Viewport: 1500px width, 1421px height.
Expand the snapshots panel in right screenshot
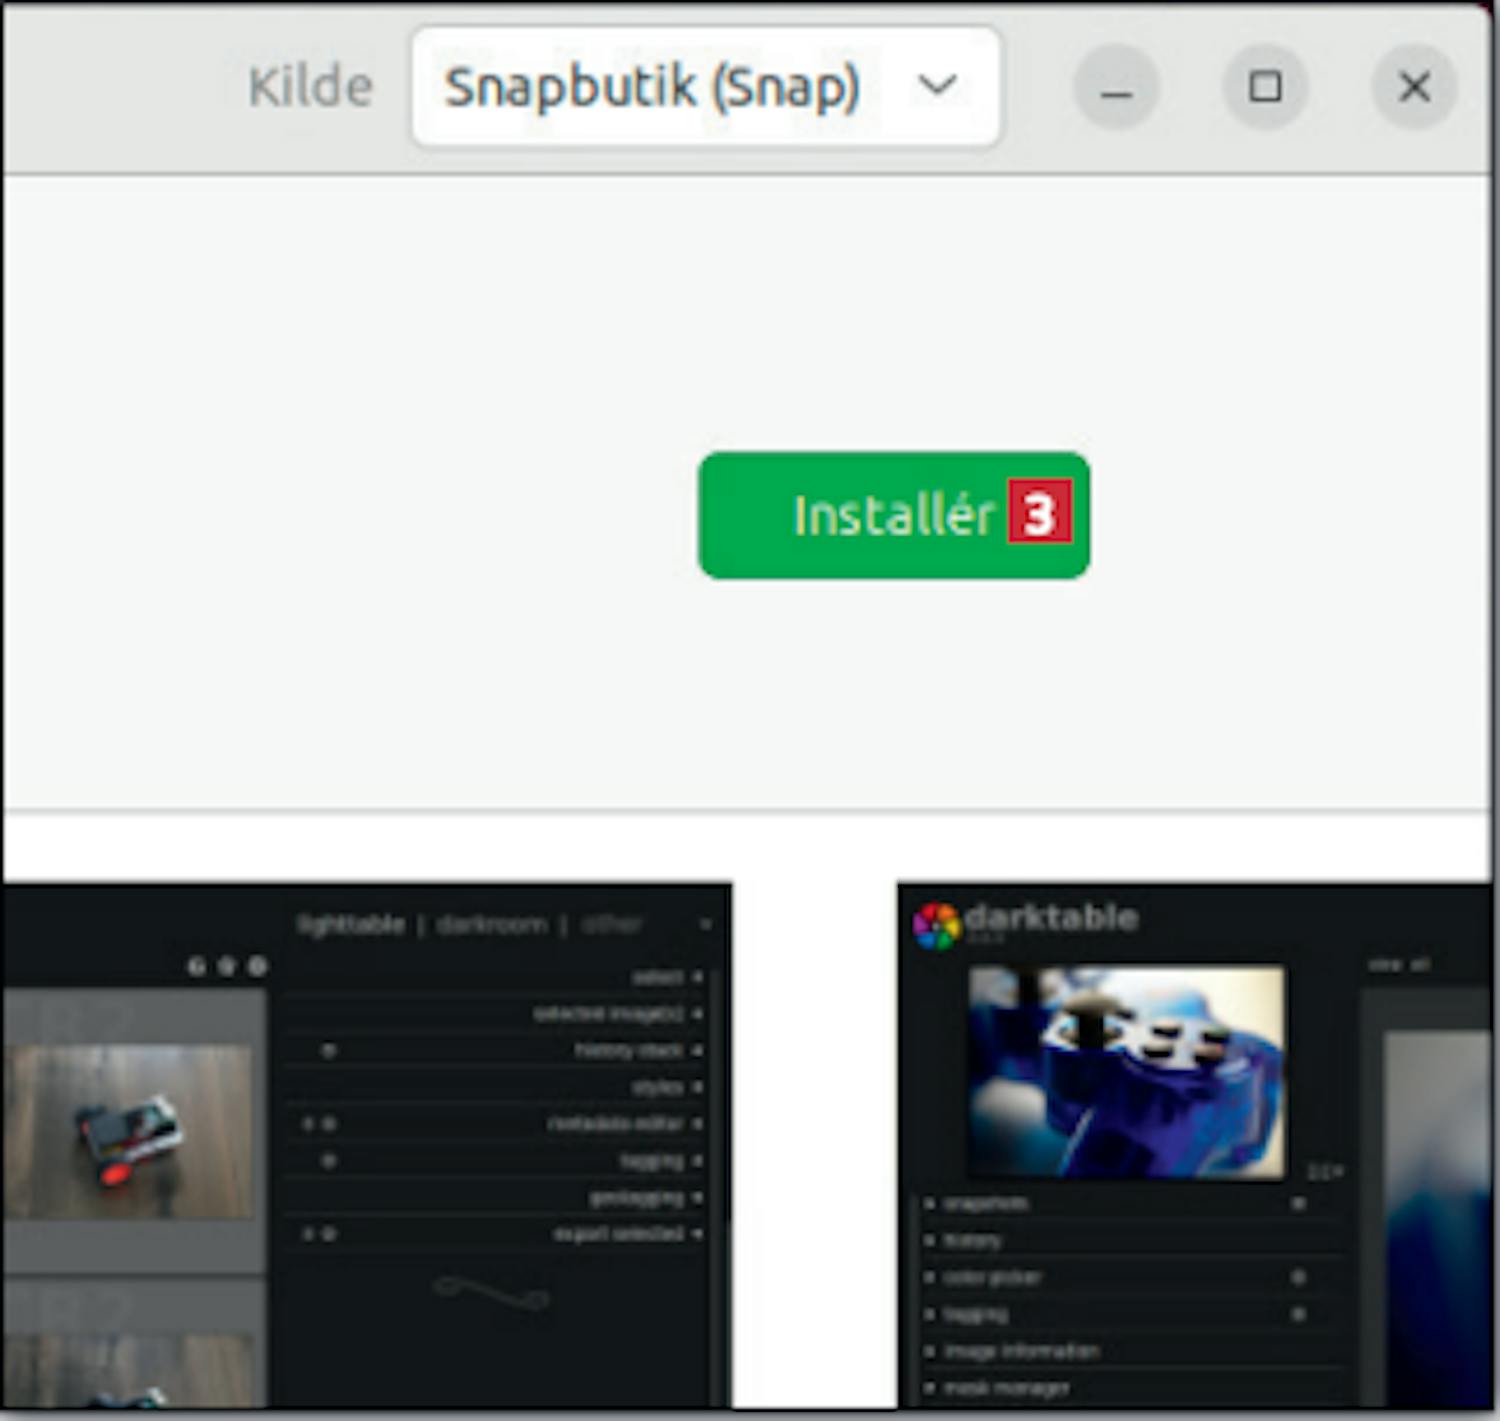click(985, 1203)
